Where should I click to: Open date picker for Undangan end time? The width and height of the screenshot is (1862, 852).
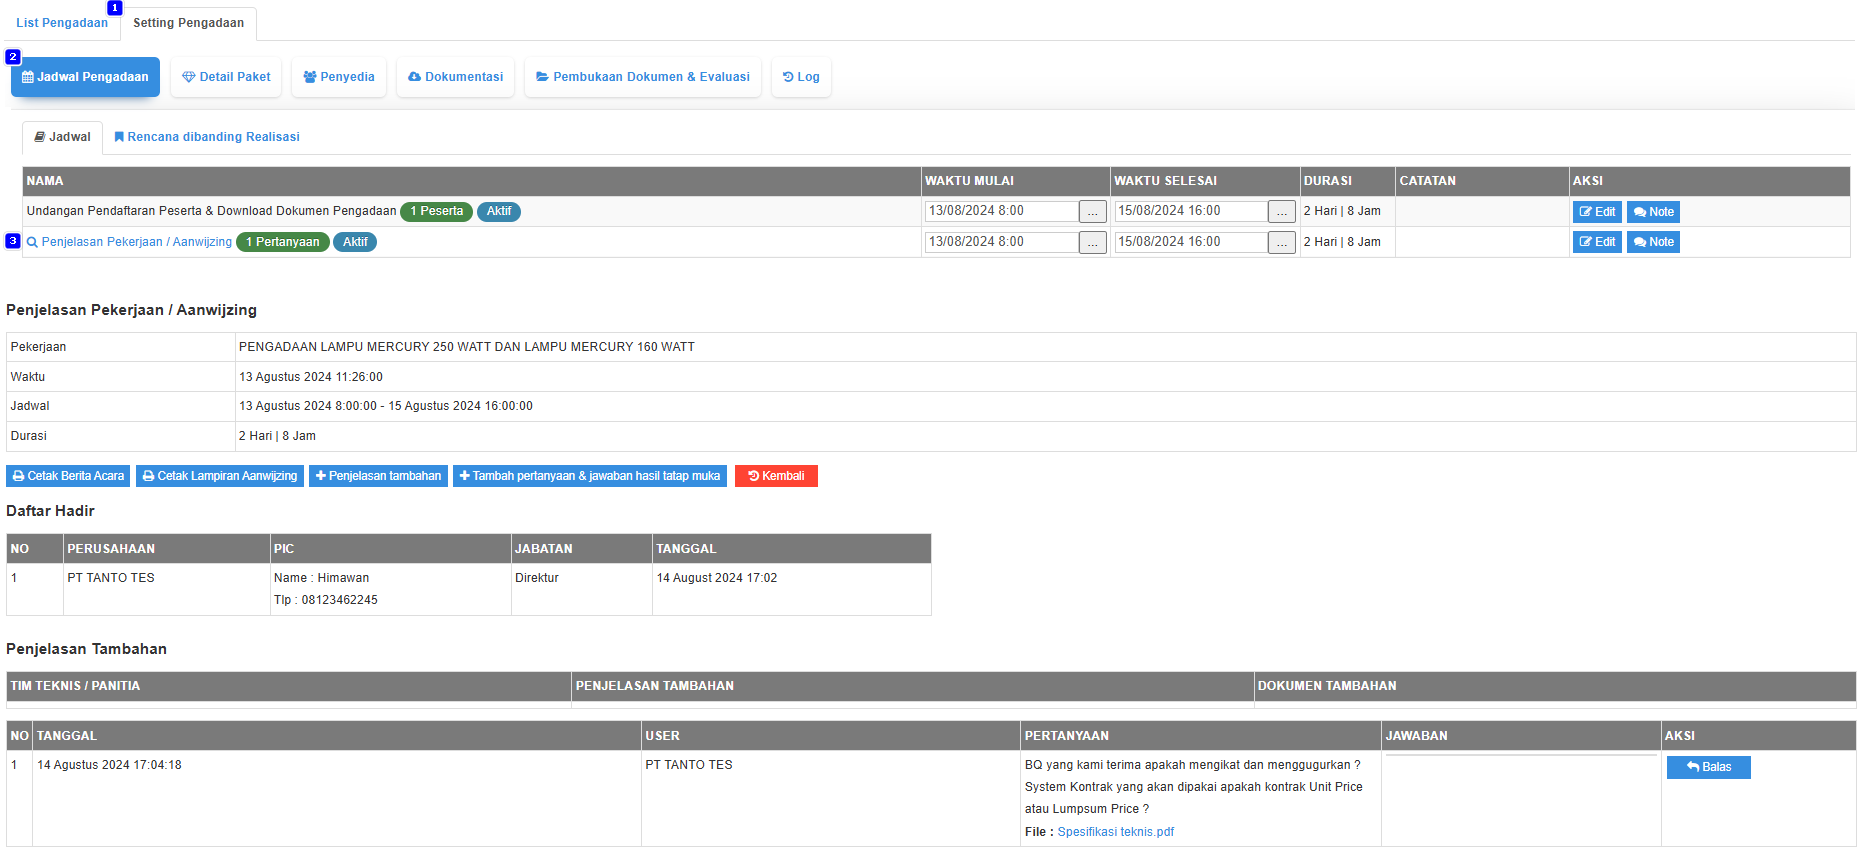(1281, 212)
